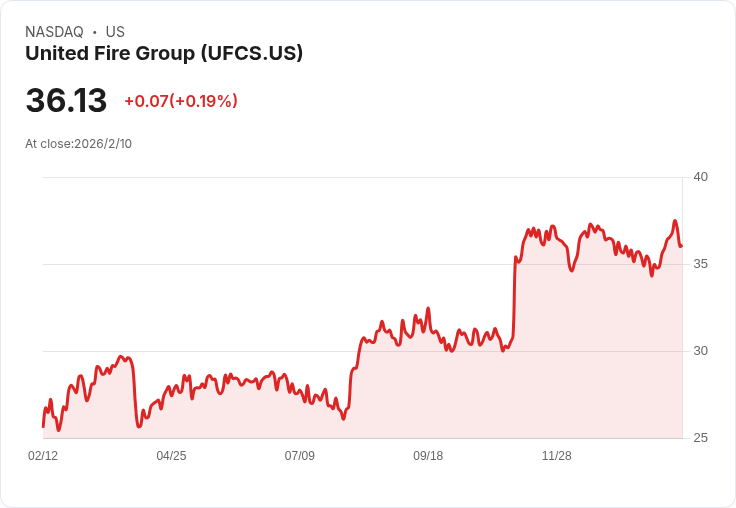Click the 40 y-axis price label
Image resolution: width=736 pixels, height=508 pixels.
pyautogui.click(x=700, y=177)
